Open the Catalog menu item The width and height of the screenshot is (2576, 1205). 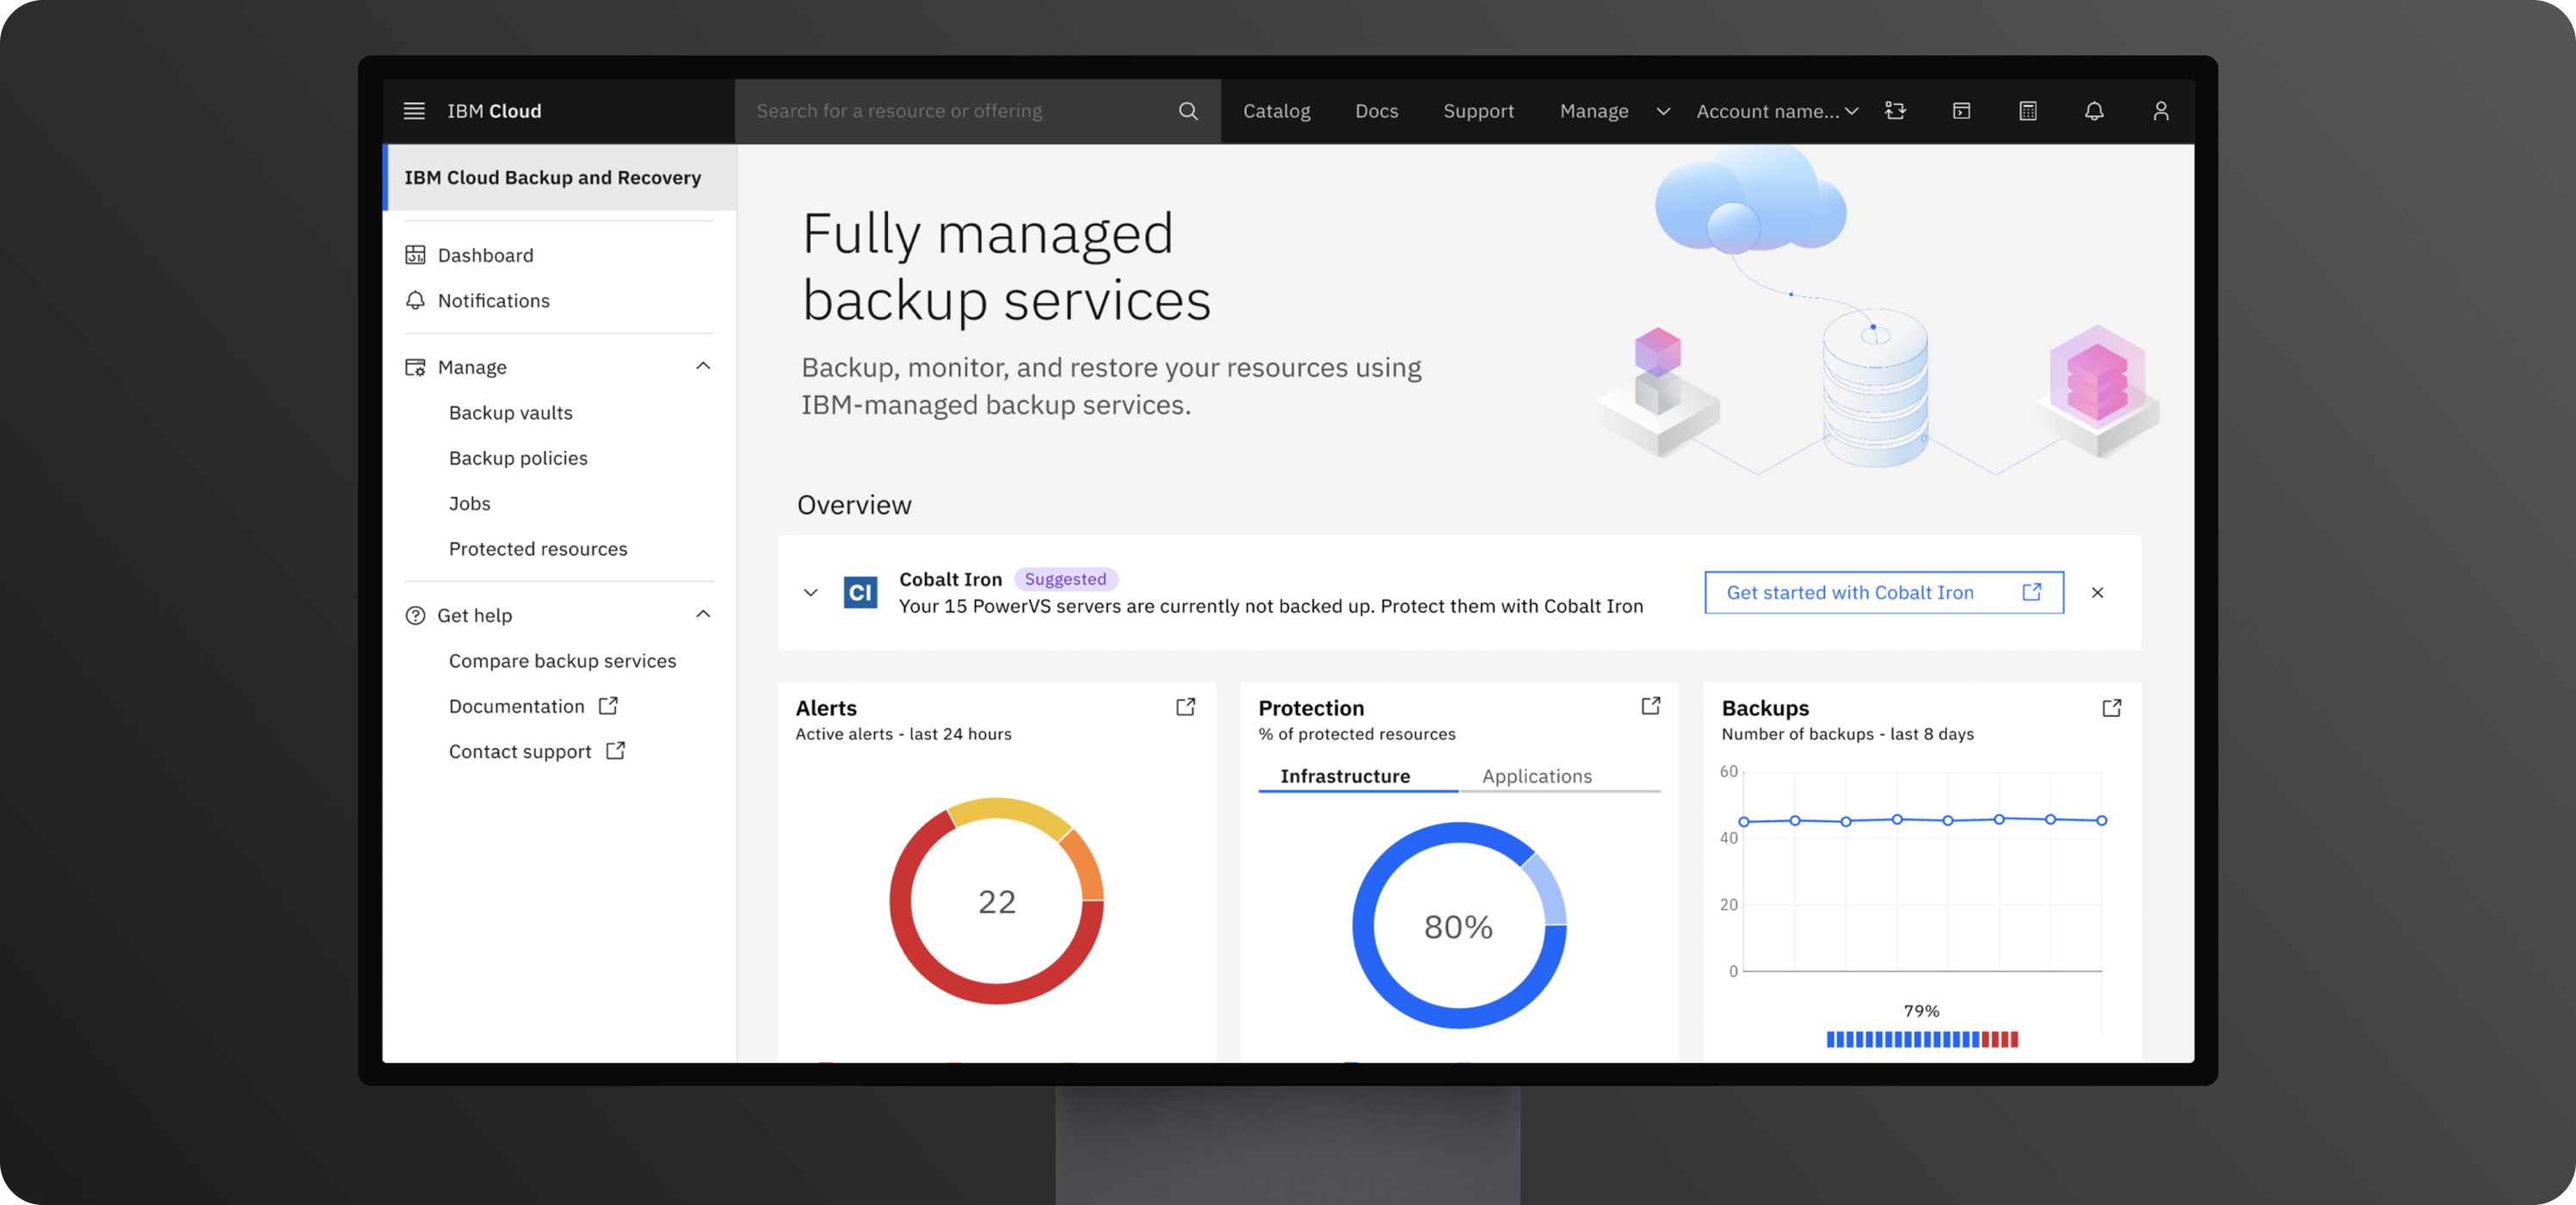(x=1276, y=111)
